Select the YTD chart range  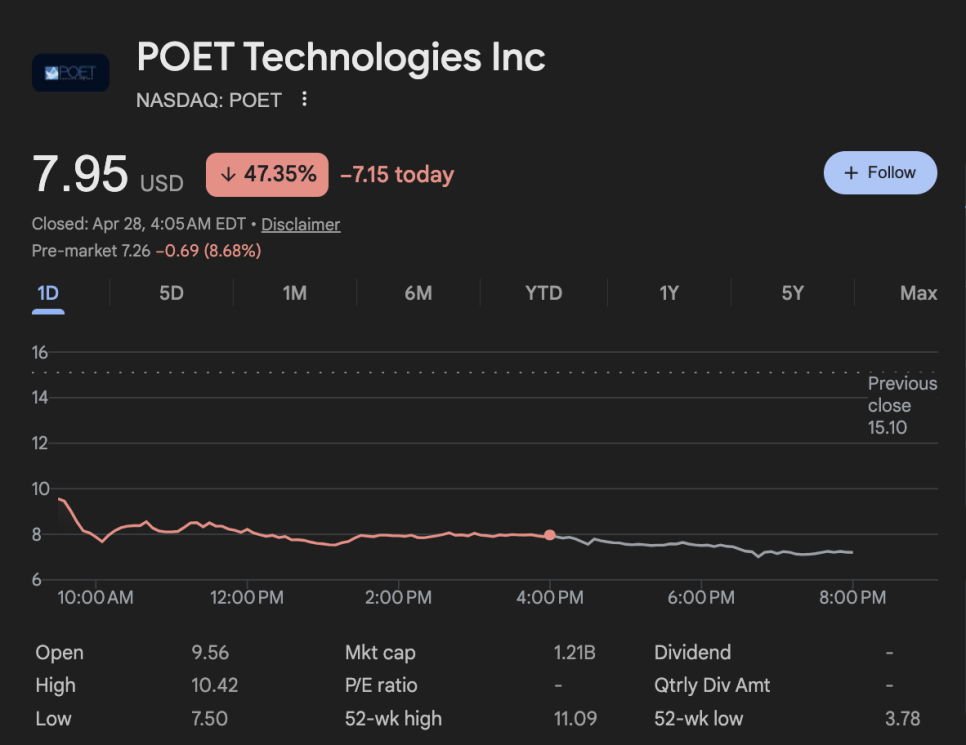(543, 293)
